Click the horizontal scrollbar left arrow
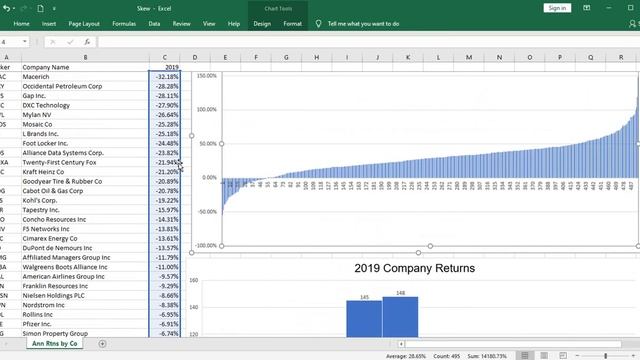The height and width of the screenshot is (360, 640). click(401, 344)
